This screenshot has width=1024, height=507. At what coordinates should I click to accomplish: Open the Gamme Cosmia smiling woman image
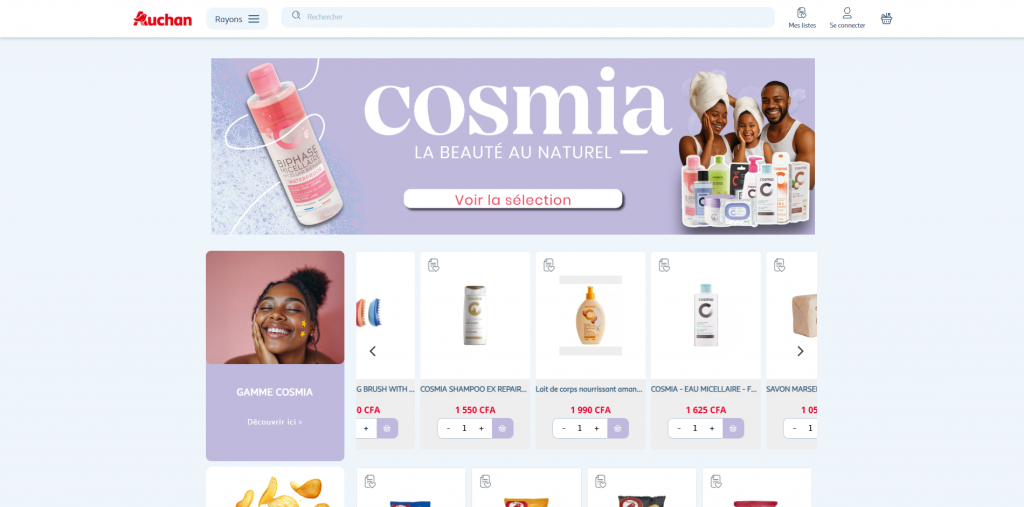pyautogui.click(x=275, y=307)
